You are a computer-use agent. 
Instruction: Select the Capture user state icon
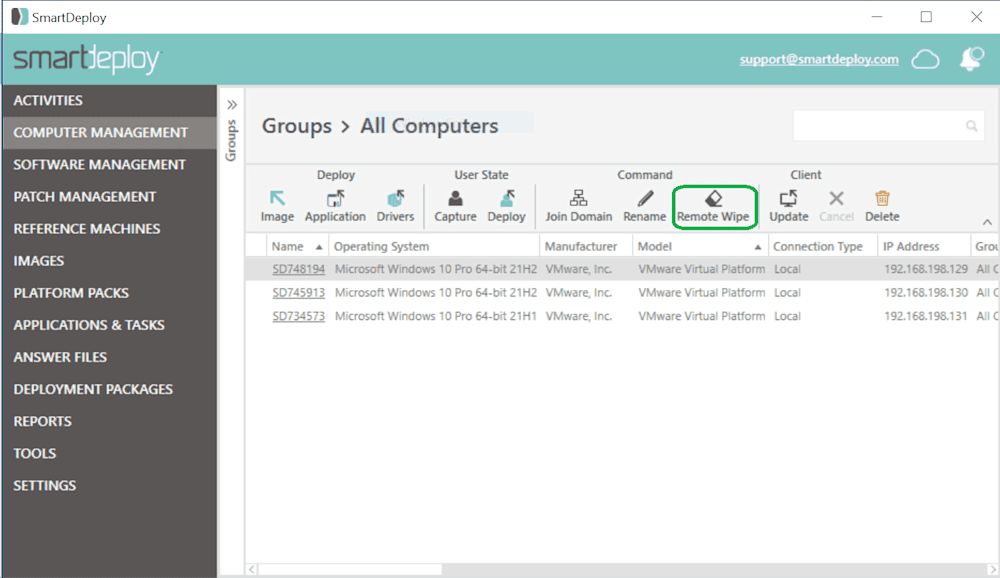tap(455, 205)
